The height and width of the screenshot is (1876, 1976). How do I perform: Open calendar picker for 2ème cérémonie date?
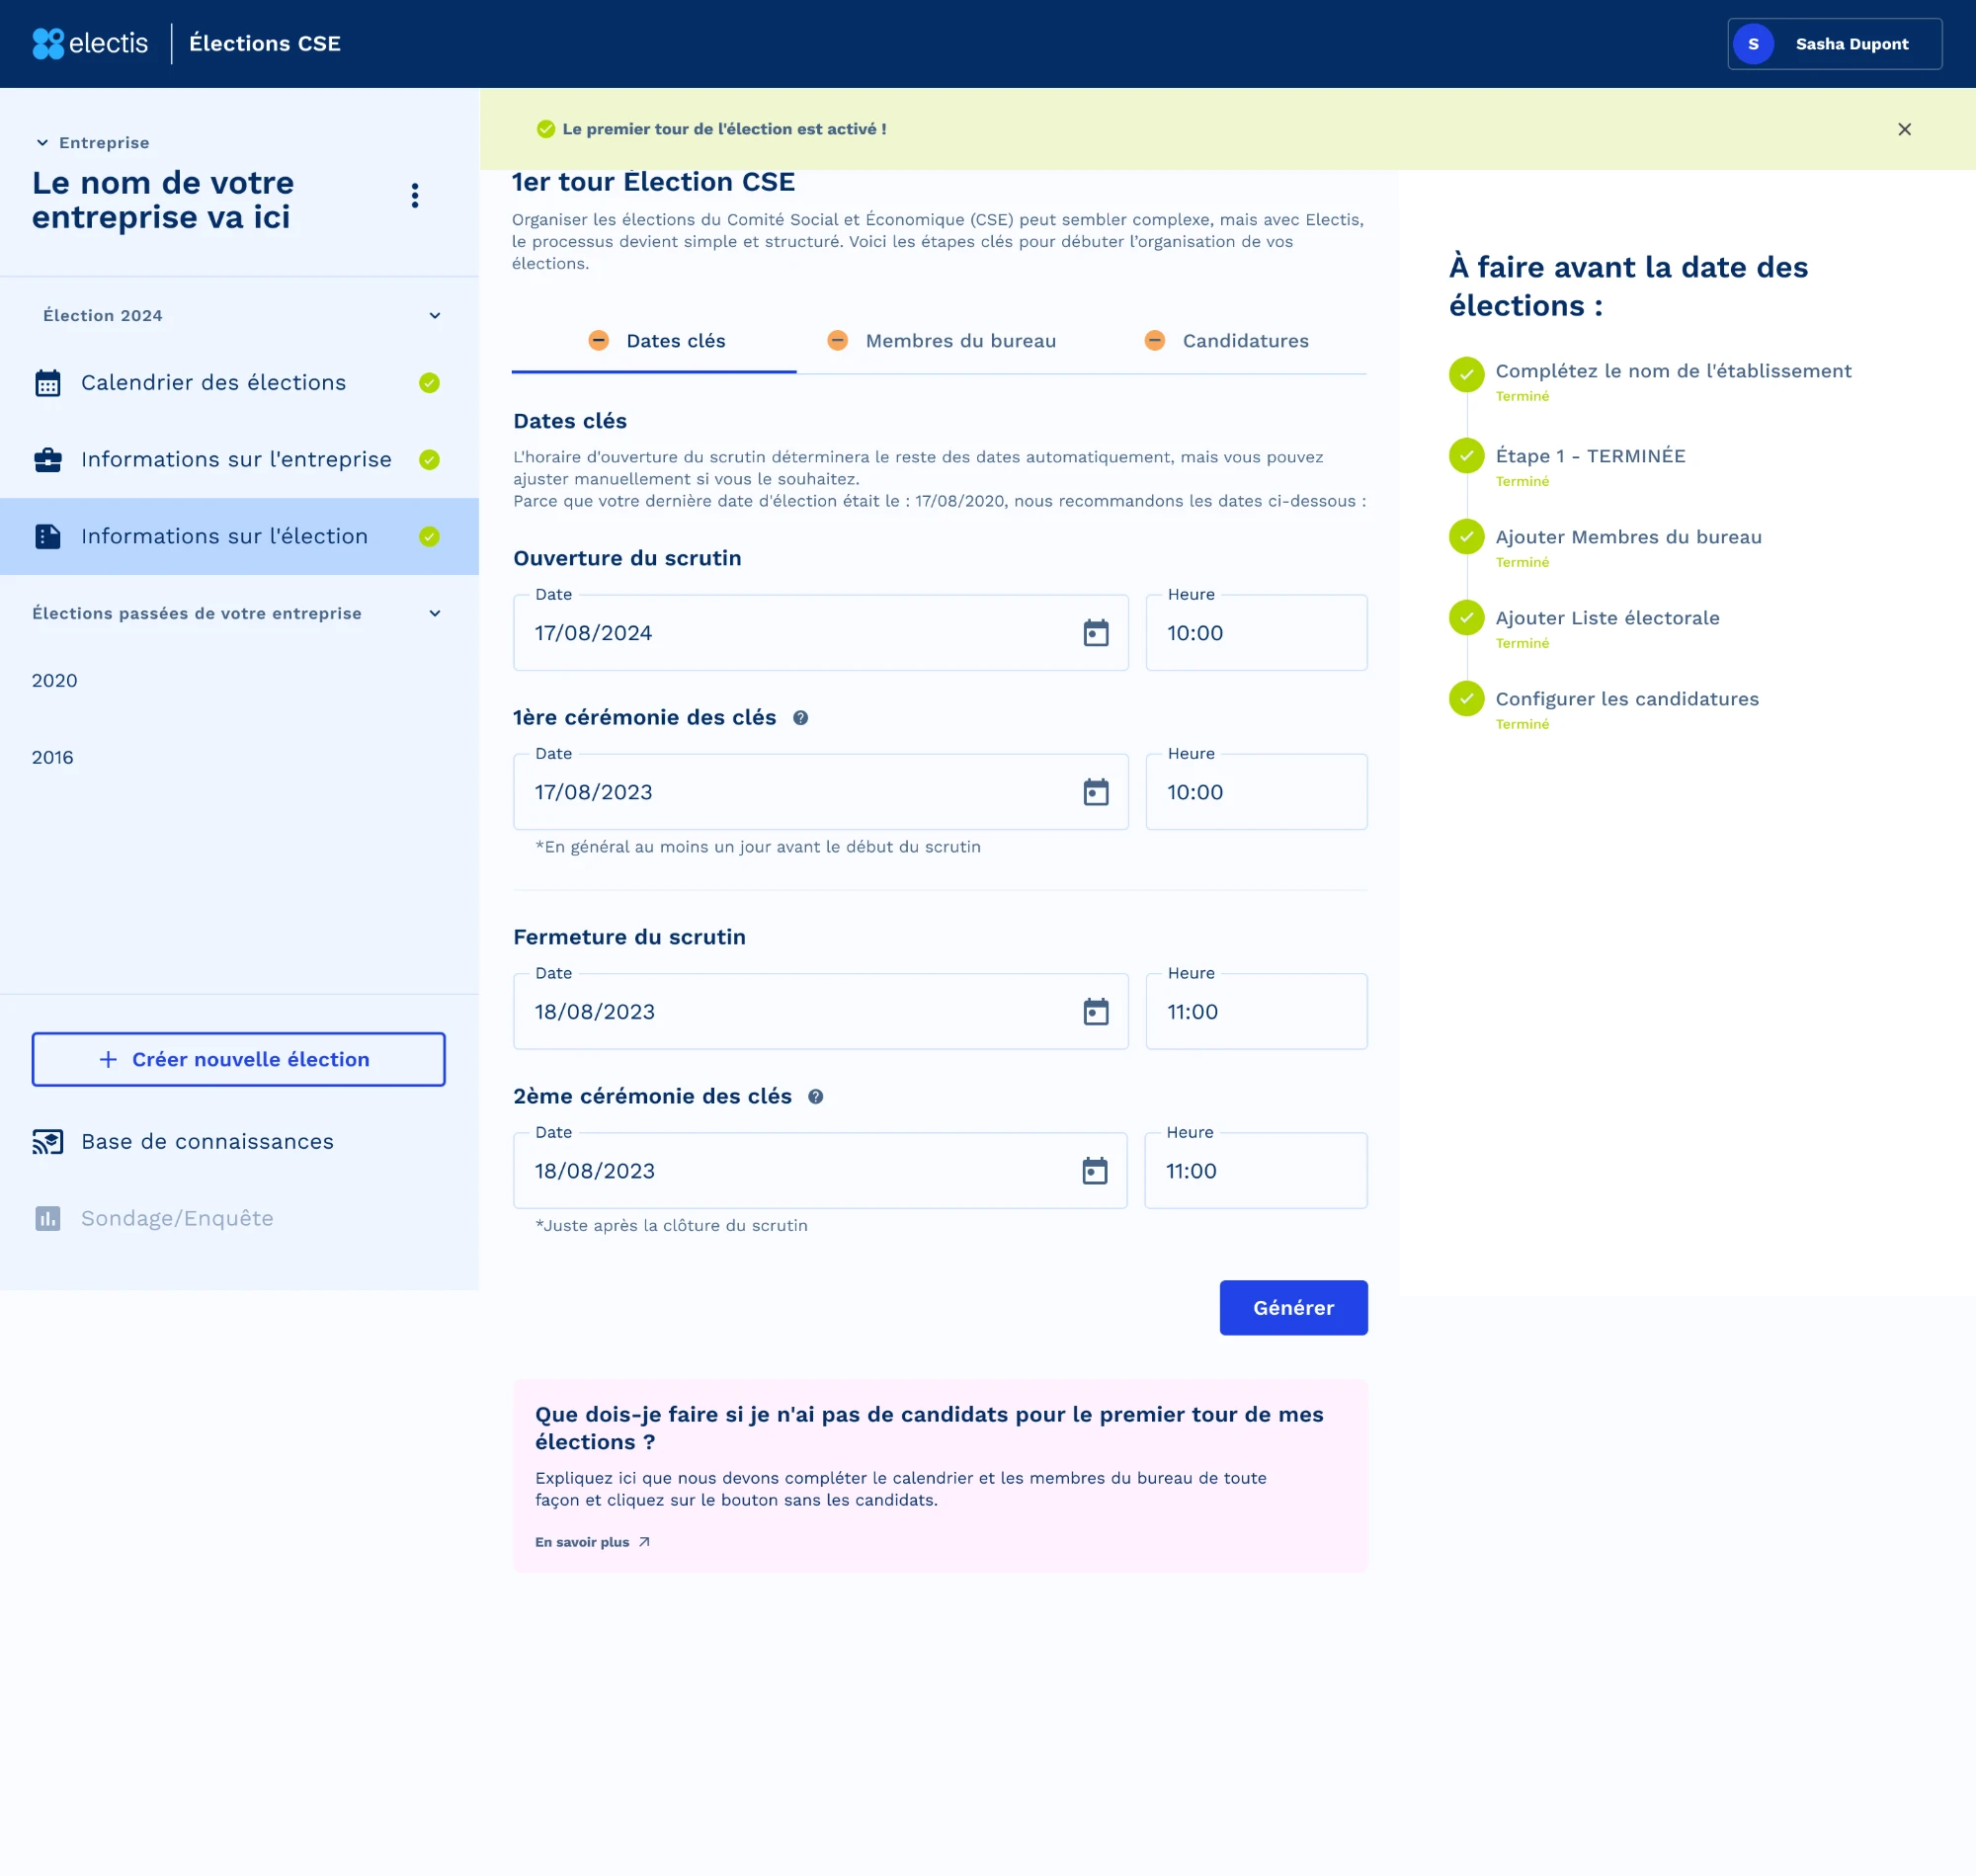1095,1171
